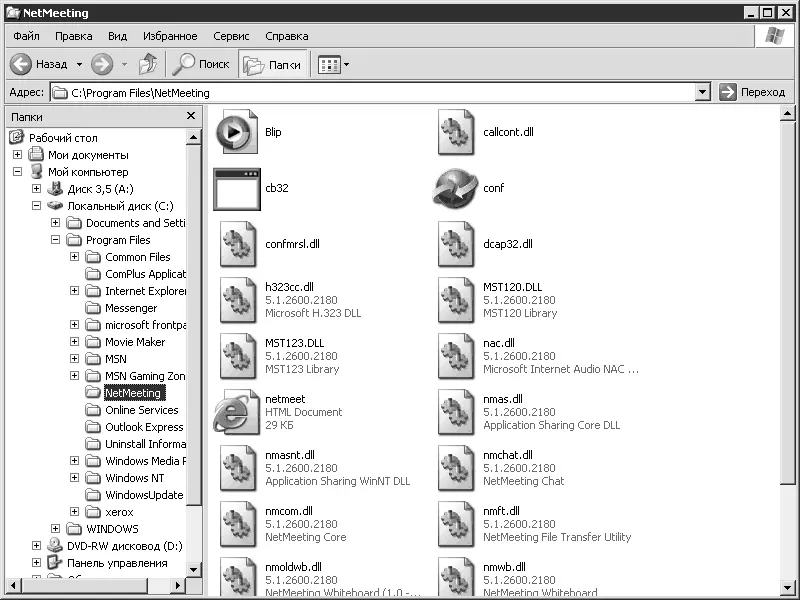Open the Избранное menu
This screenshot has width=800, height=600.
[x=170, y=36]
